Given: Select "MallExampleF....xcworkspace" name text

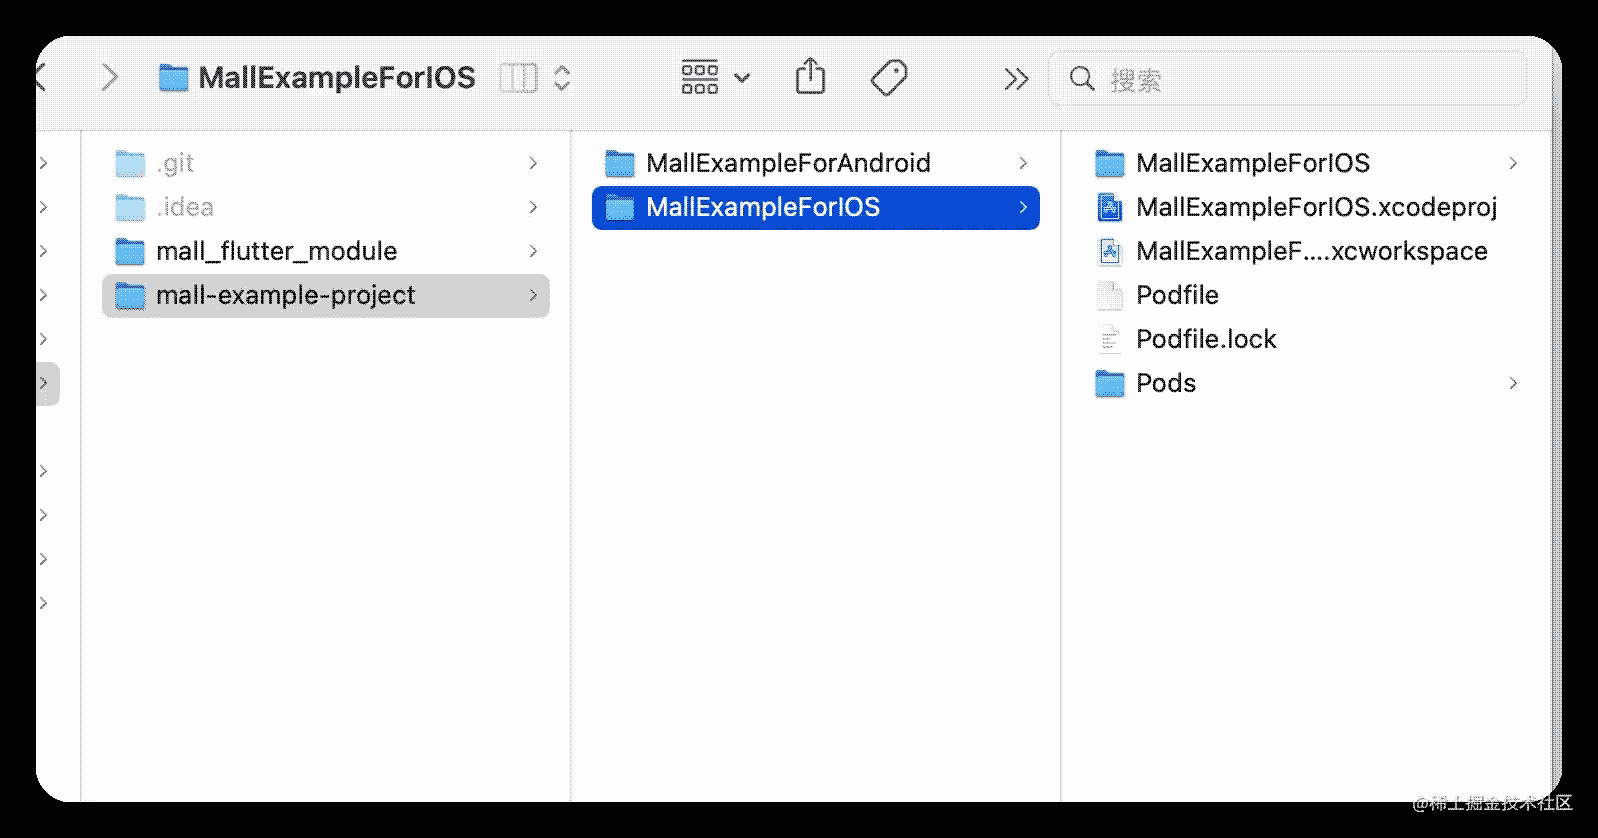Looking at the screenshot, I should tap(1312, 251).
